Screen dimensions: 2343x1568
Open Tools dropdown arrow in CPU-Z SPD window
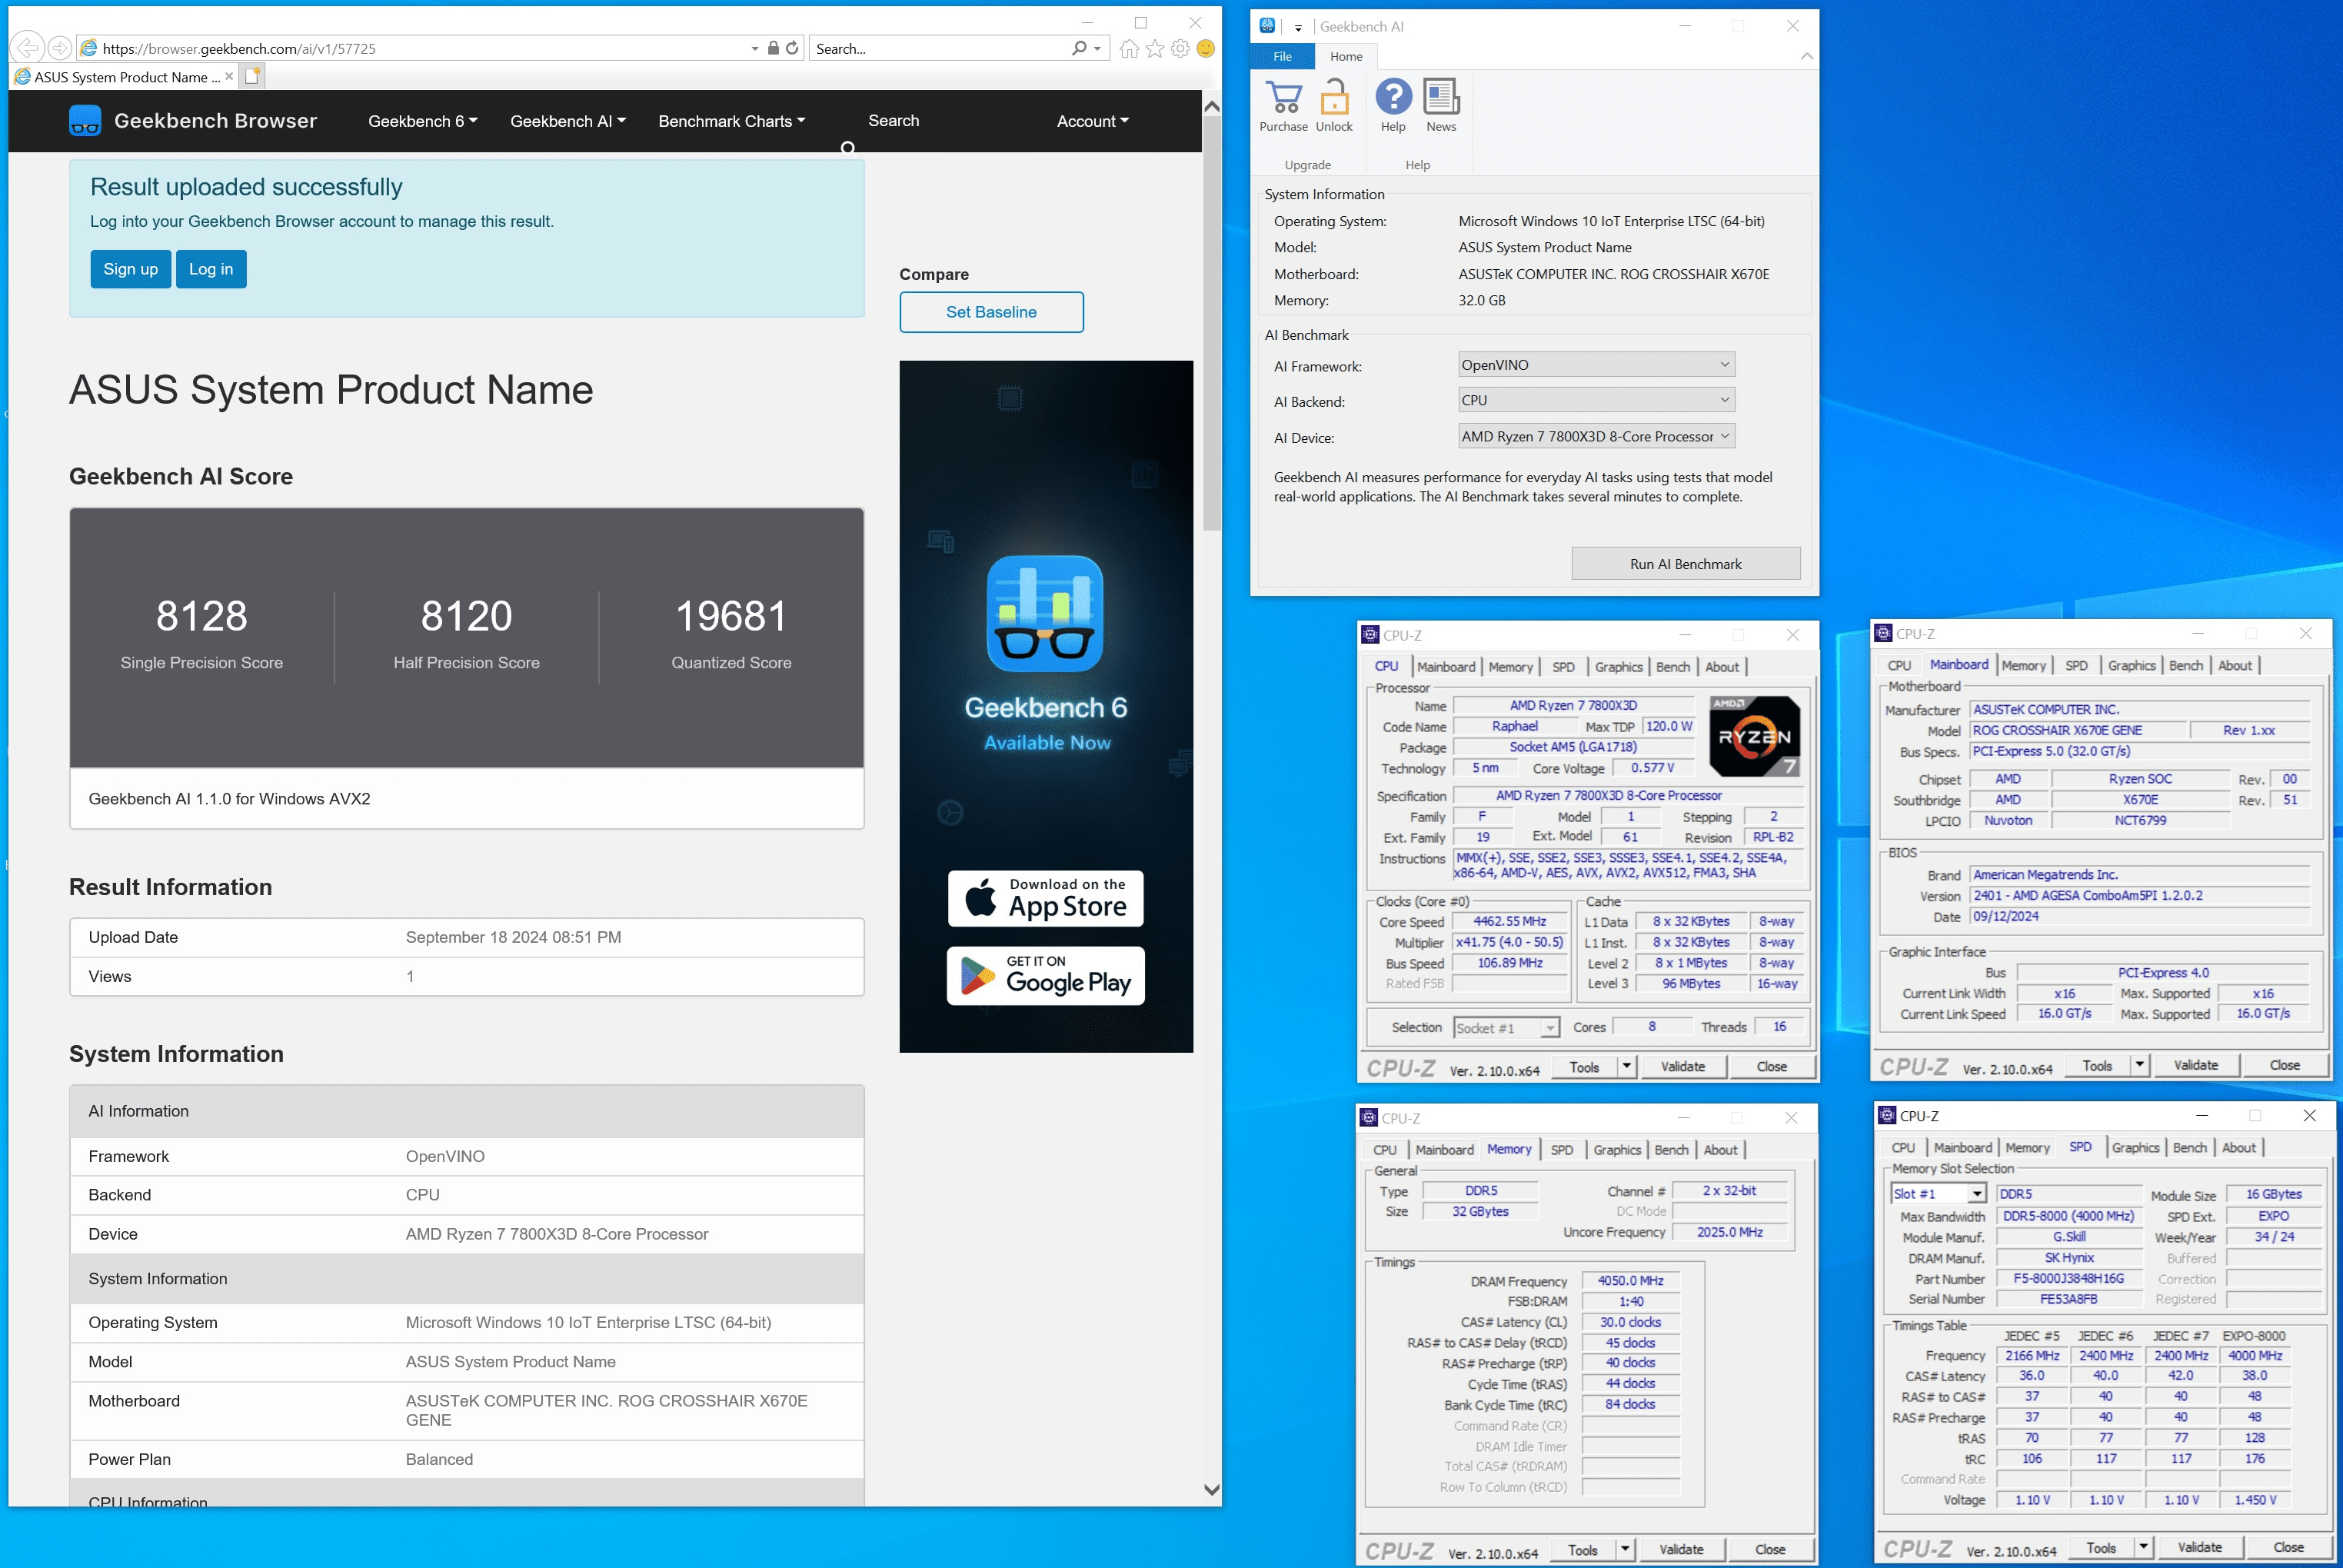click(x=2142, y=1547)
